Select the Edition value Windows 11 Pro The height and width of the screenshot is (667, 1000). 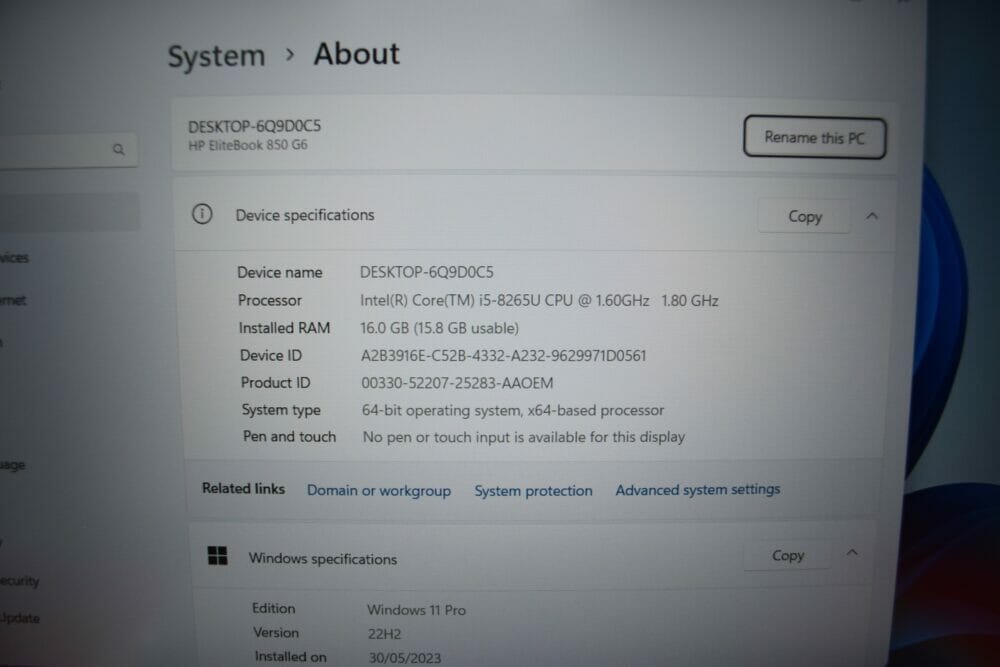pyautogui.click(x=416, y=610)
